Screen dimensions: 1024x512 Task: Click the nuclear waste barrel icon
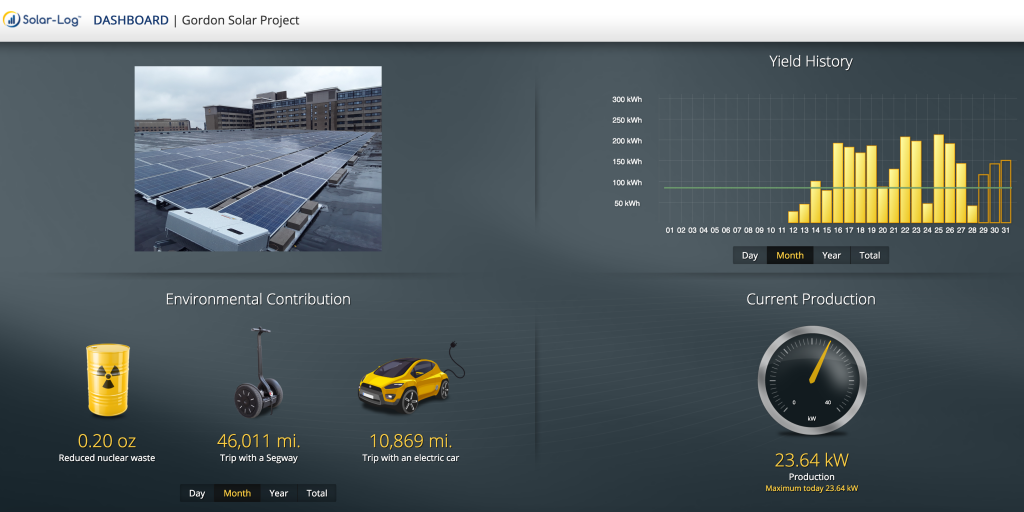coord(108,379)
